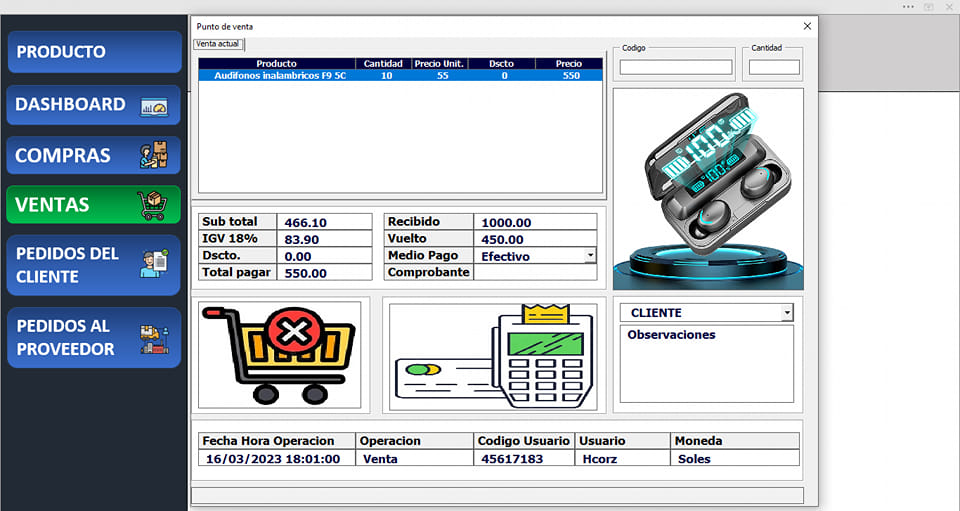Click the Moneda value Soles

(735, 458)
